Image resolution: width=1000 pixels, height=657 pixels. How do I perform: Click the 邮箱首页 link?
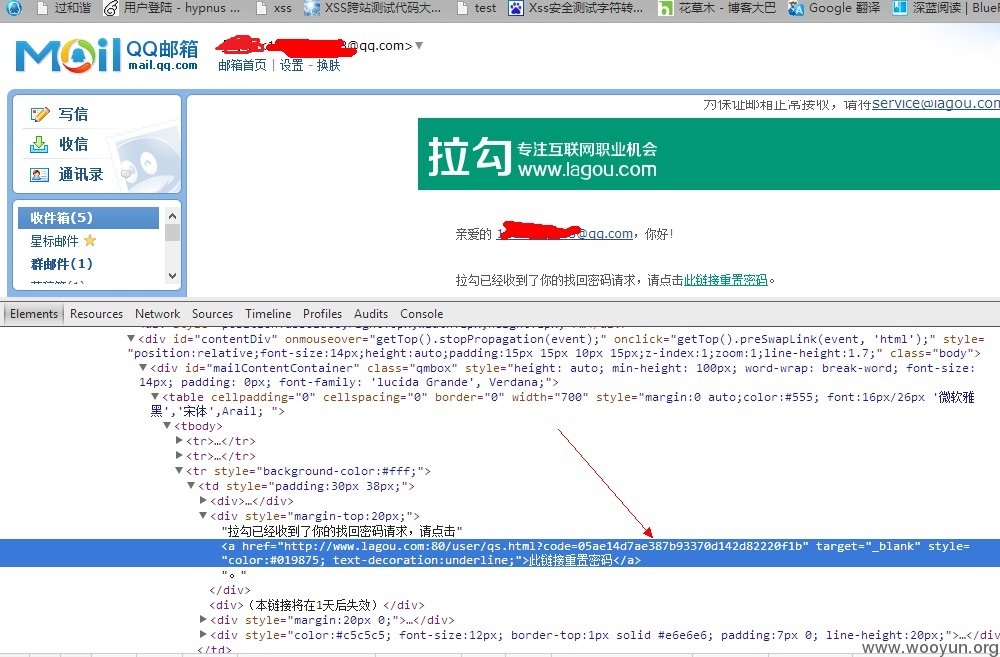(242, 65)
